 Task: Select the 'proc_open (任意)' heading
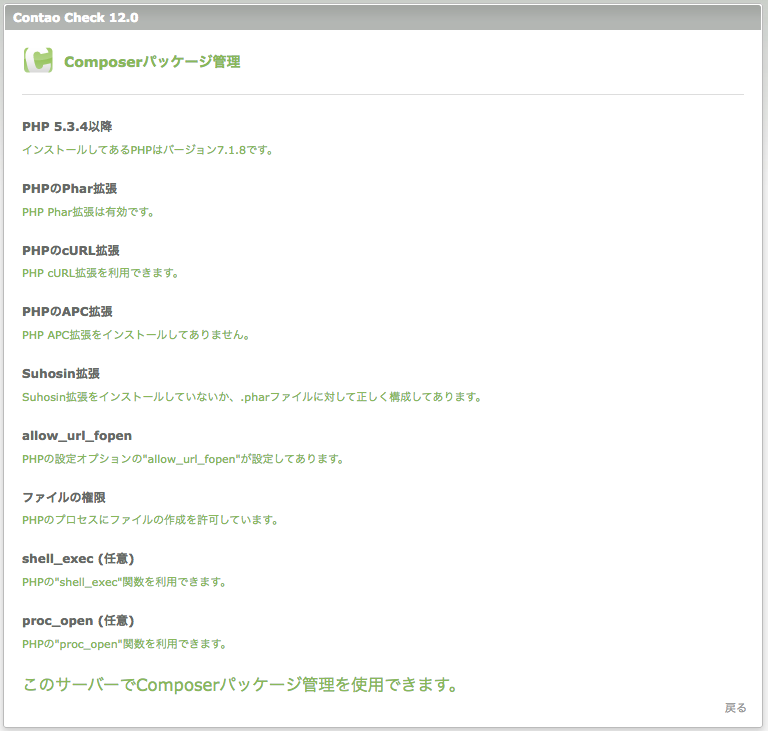point(78,621)
